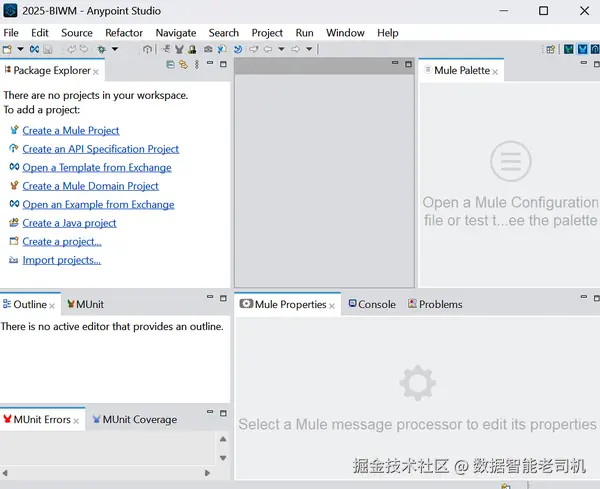The width and height of the screenshot is (600, 489).
Task: Toggle Link with Editor in Package Explorer
Action: [x=183, y=64]
